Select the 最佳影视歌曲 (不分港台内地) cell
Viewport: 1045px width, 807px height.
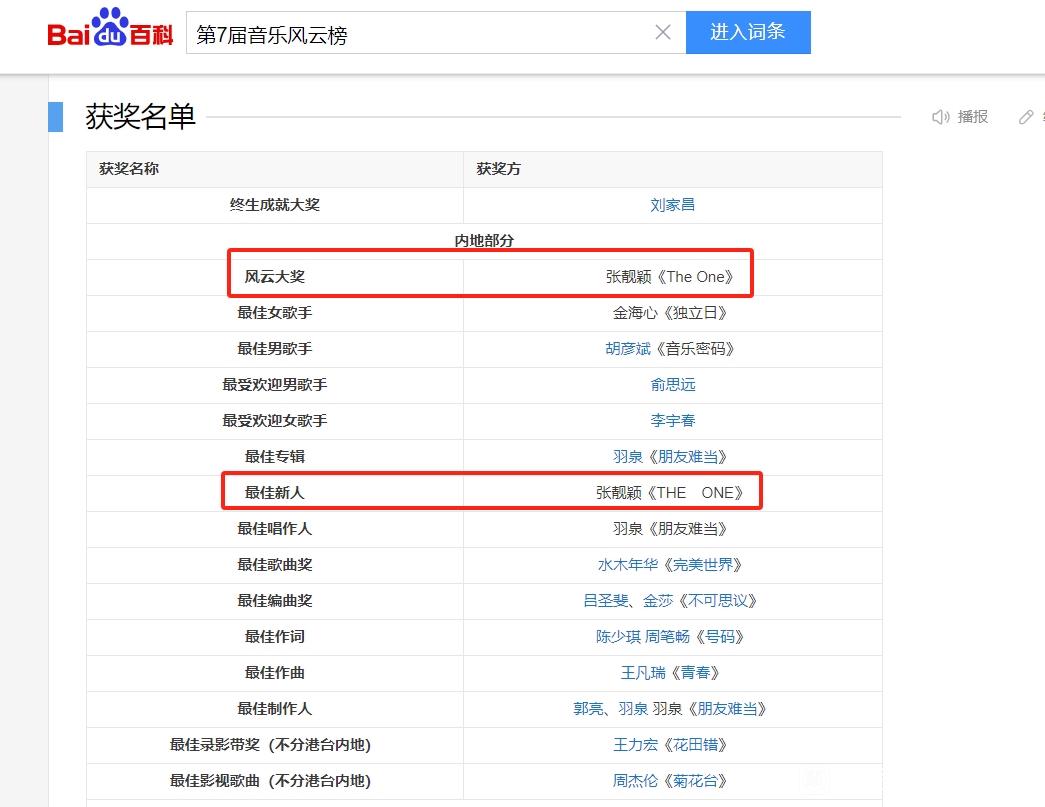click(x=275, y=780)
